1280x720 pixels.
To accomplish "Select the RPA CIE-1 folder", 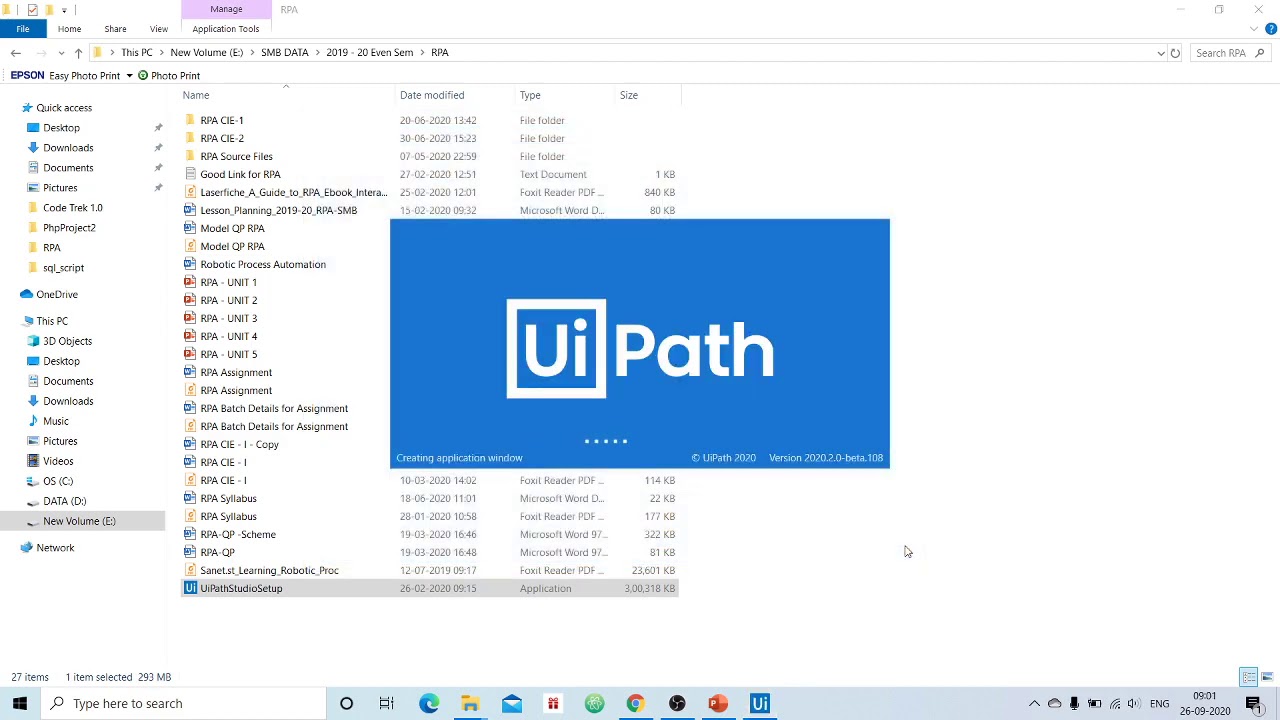I will [x=222, y=120].
